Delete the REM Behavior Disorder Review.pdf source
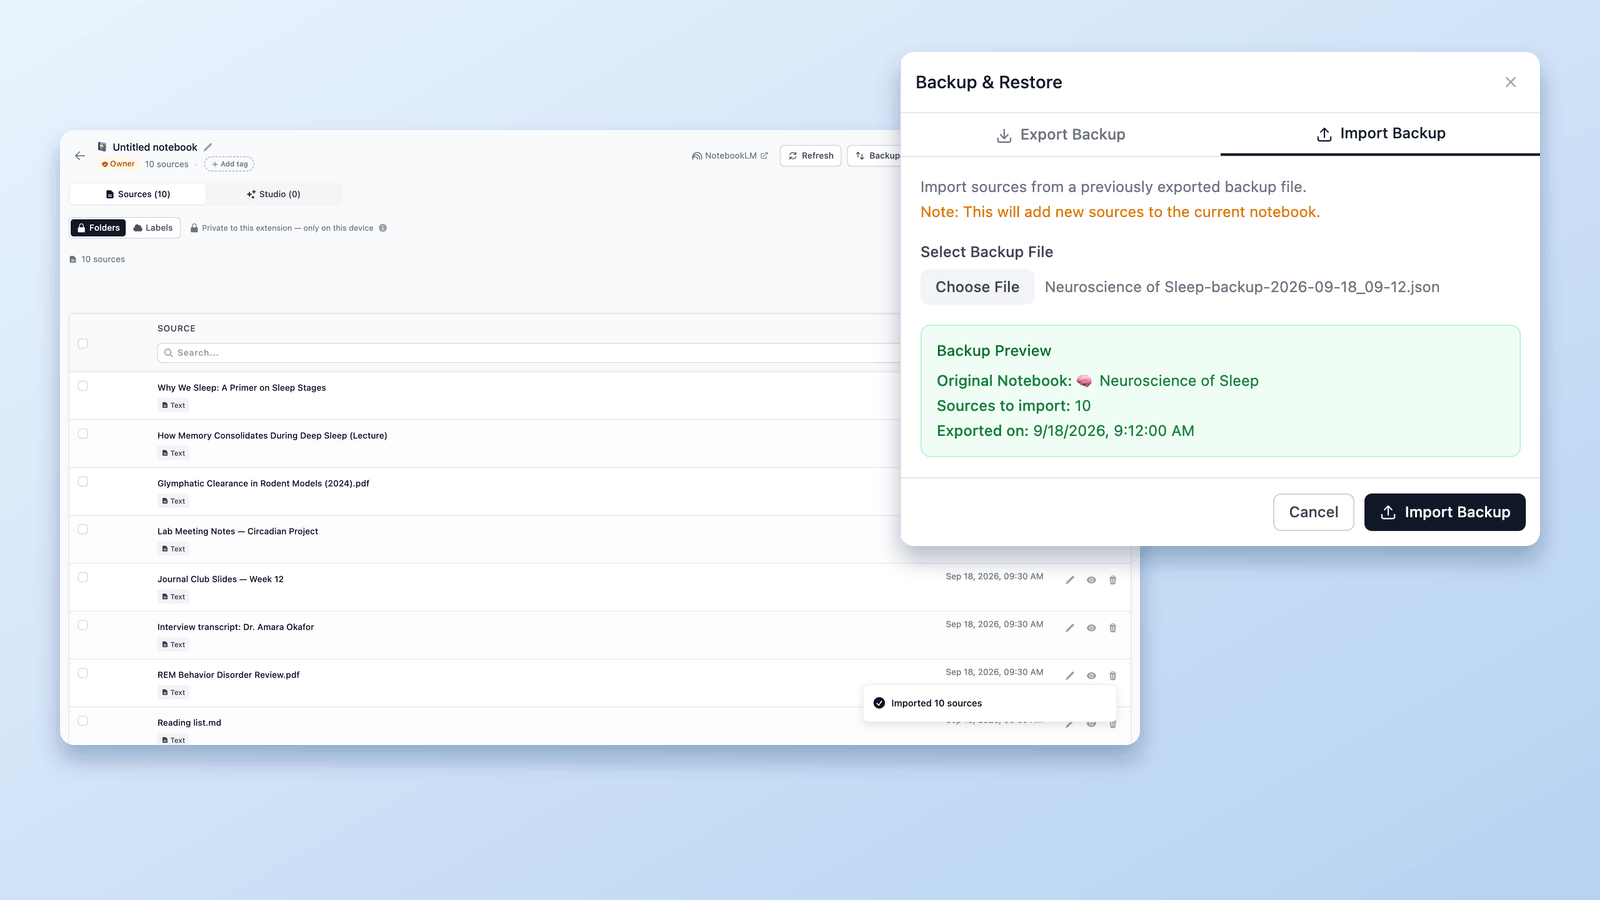 (1113, 676)
